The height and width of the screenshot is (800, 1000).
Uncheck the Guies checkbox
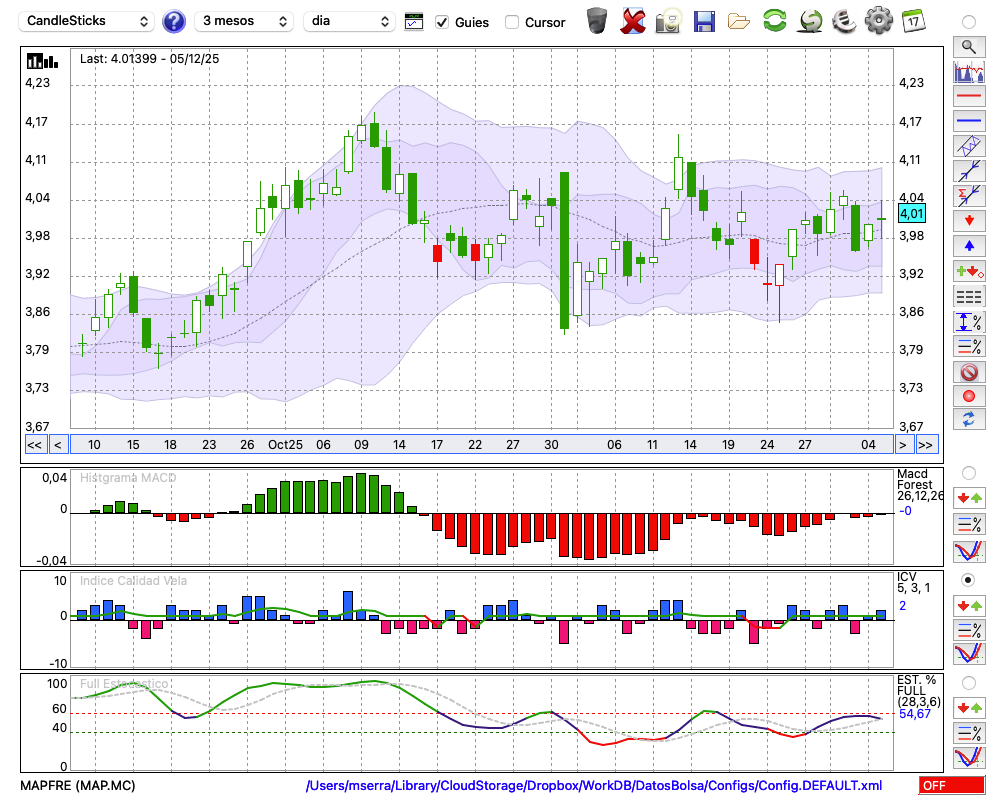click(442, 22)
